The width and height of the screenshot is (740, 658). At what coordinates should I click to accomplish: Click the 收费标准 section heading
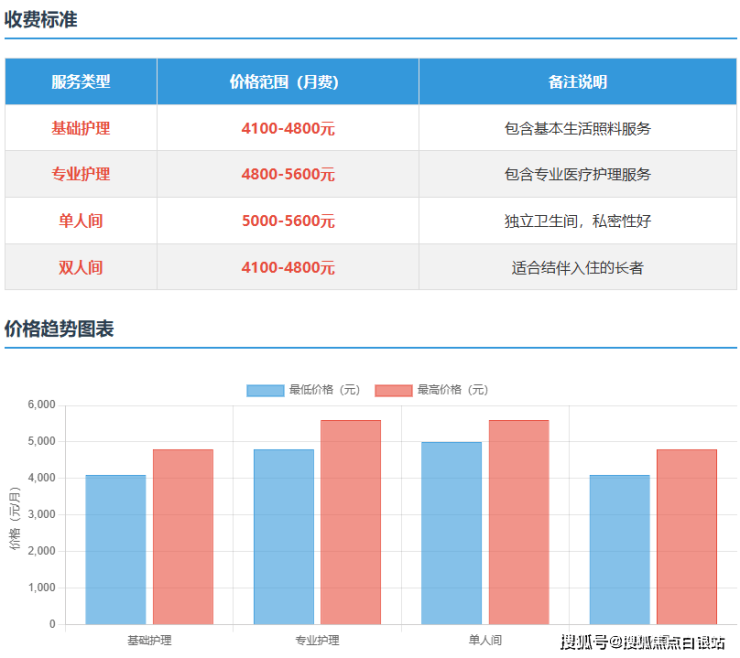click(41, 19)
